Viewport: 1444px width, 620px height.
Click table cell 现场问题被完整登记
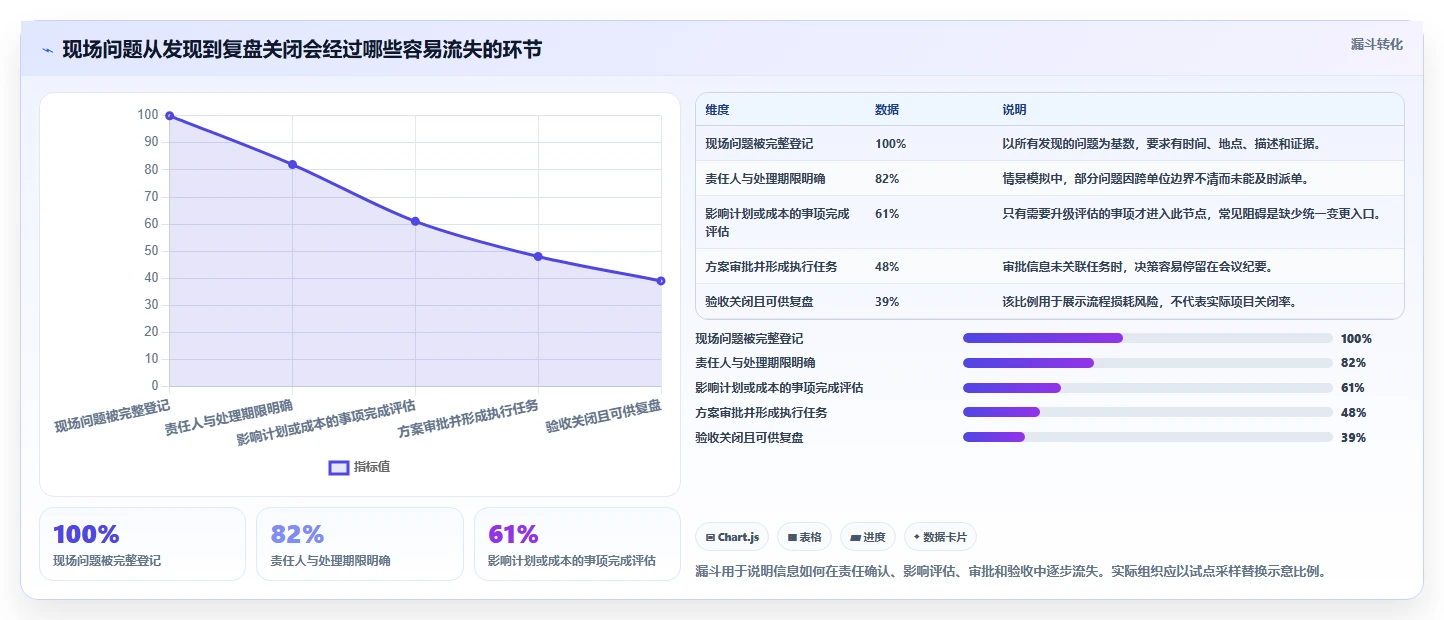(759, 144)
